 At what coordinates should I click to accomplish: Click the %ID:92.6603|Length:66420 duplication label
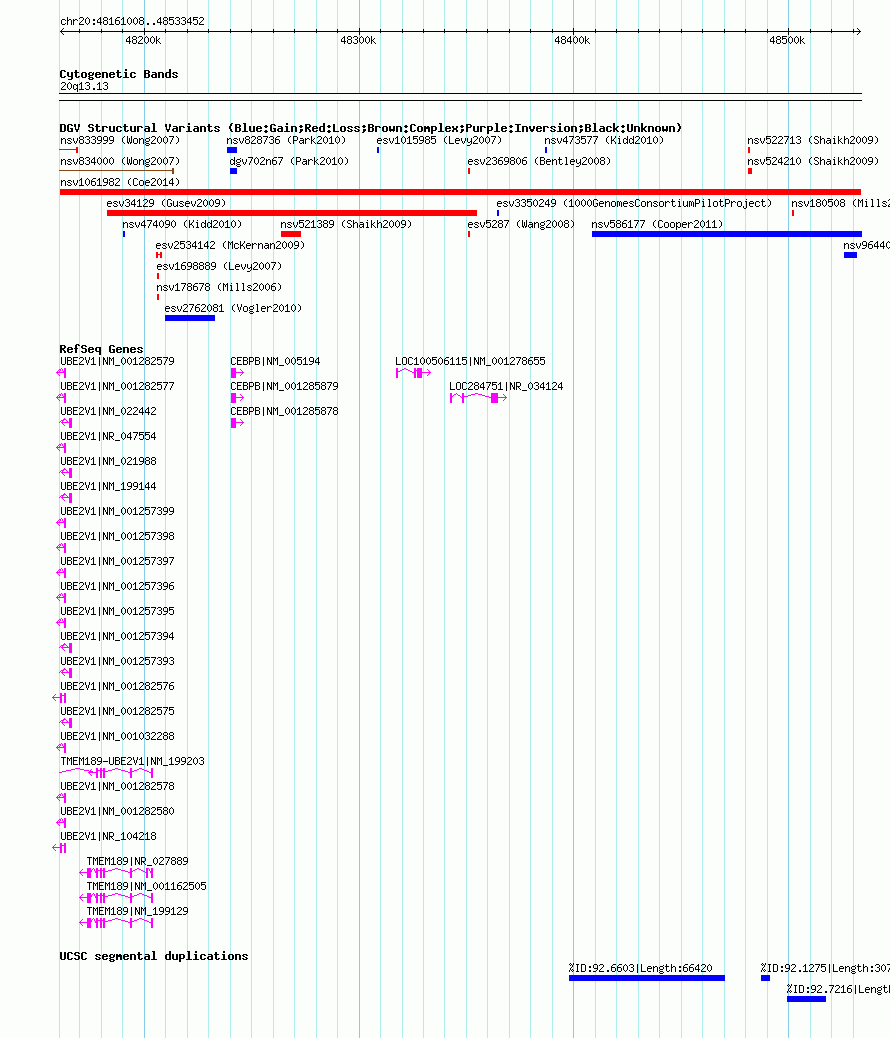(x=640, y=968)
